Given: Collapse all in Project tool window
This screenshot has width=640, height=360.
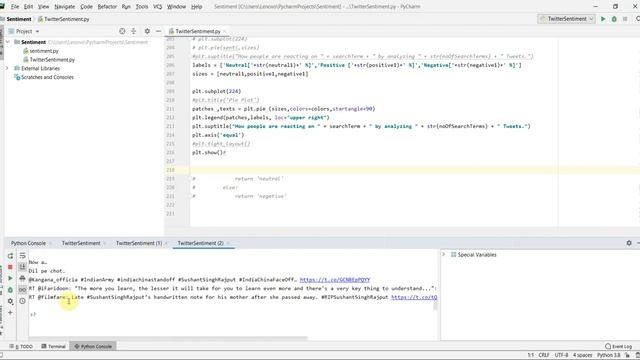Looking at the screenshot, I should point(133,31).
